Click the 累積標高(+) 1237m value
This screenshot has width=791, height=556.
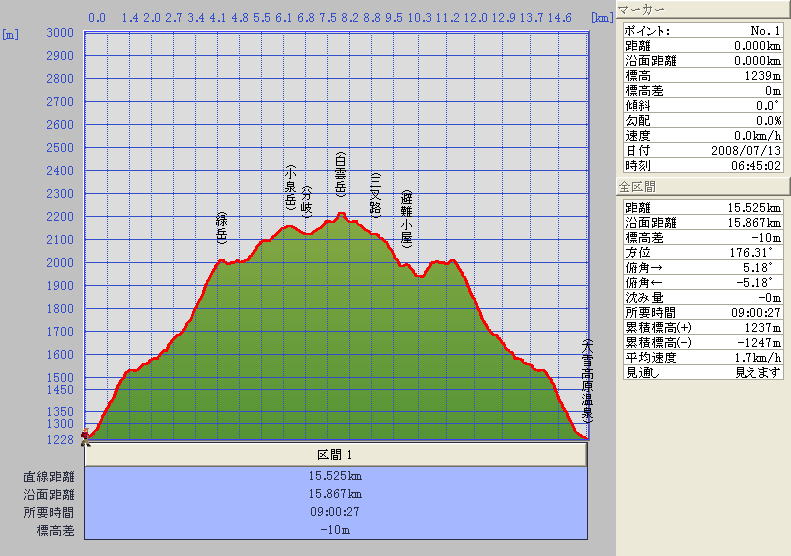pos(762,327)
